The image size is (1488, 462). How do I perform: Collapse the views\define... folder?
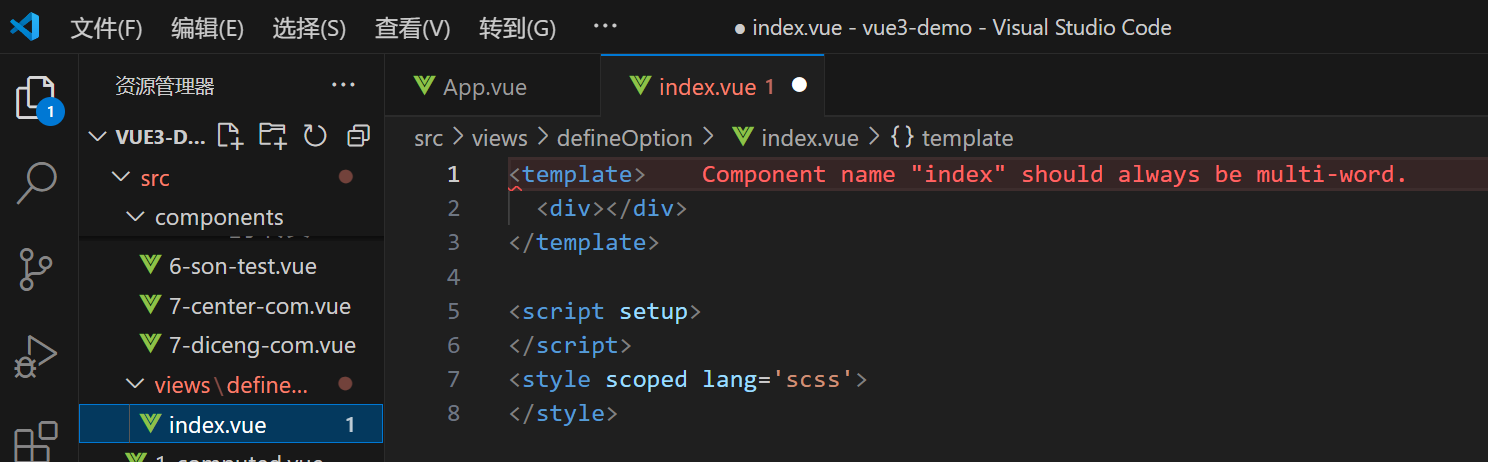pos(135,385)
